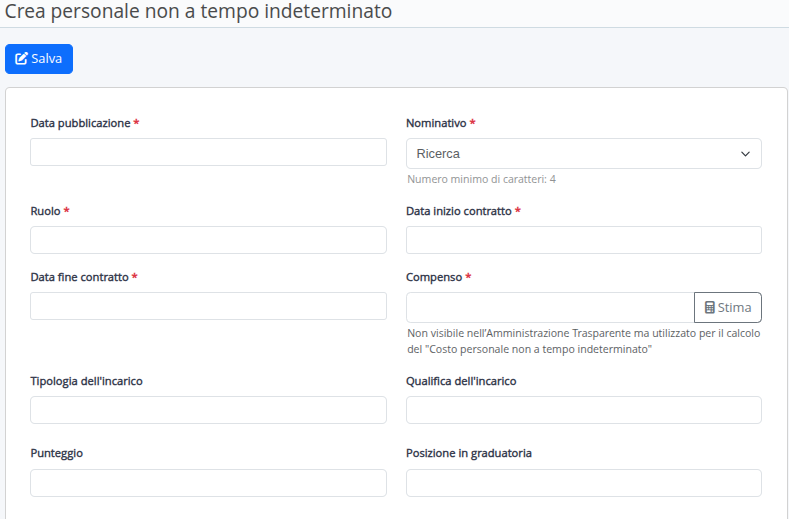Select the Tipologia dell'incarico field
789x519 pixels.
pyautogui.click(x=208, y=410)
